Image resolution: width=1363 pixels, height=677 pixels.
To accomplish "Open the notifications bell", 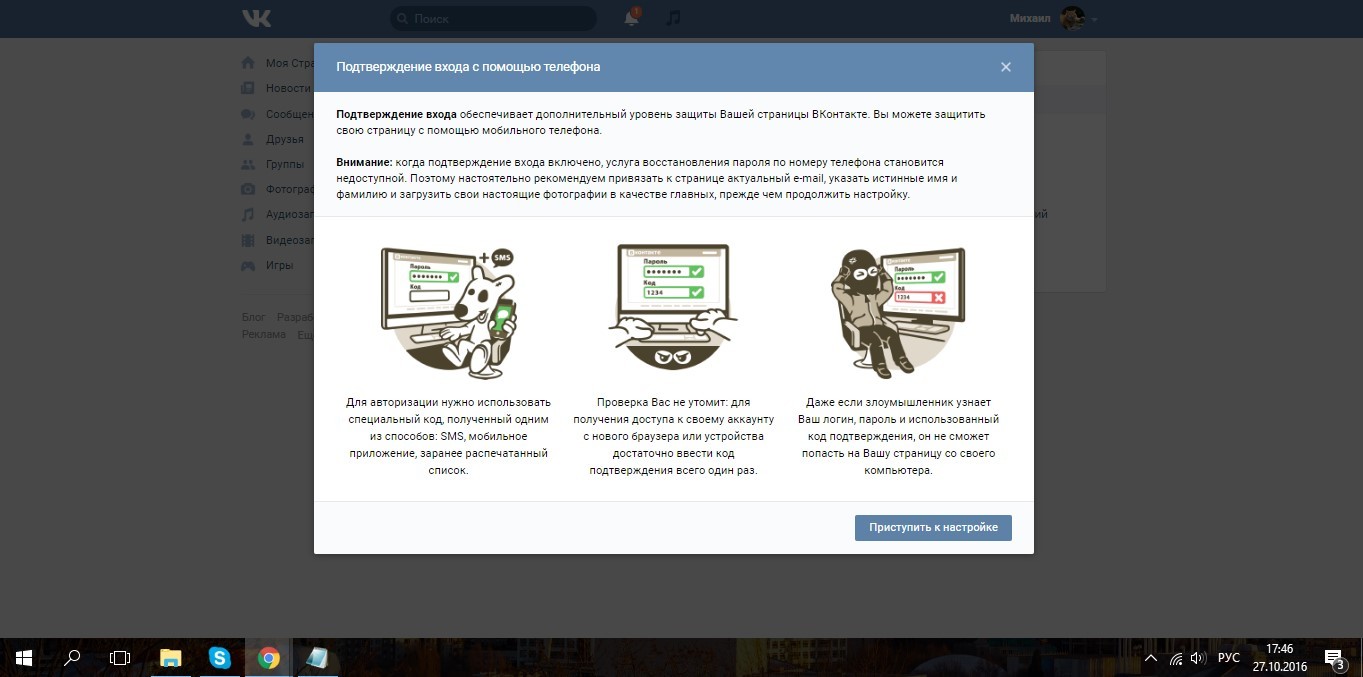I will pyautogui.click(x=631, y=18).
